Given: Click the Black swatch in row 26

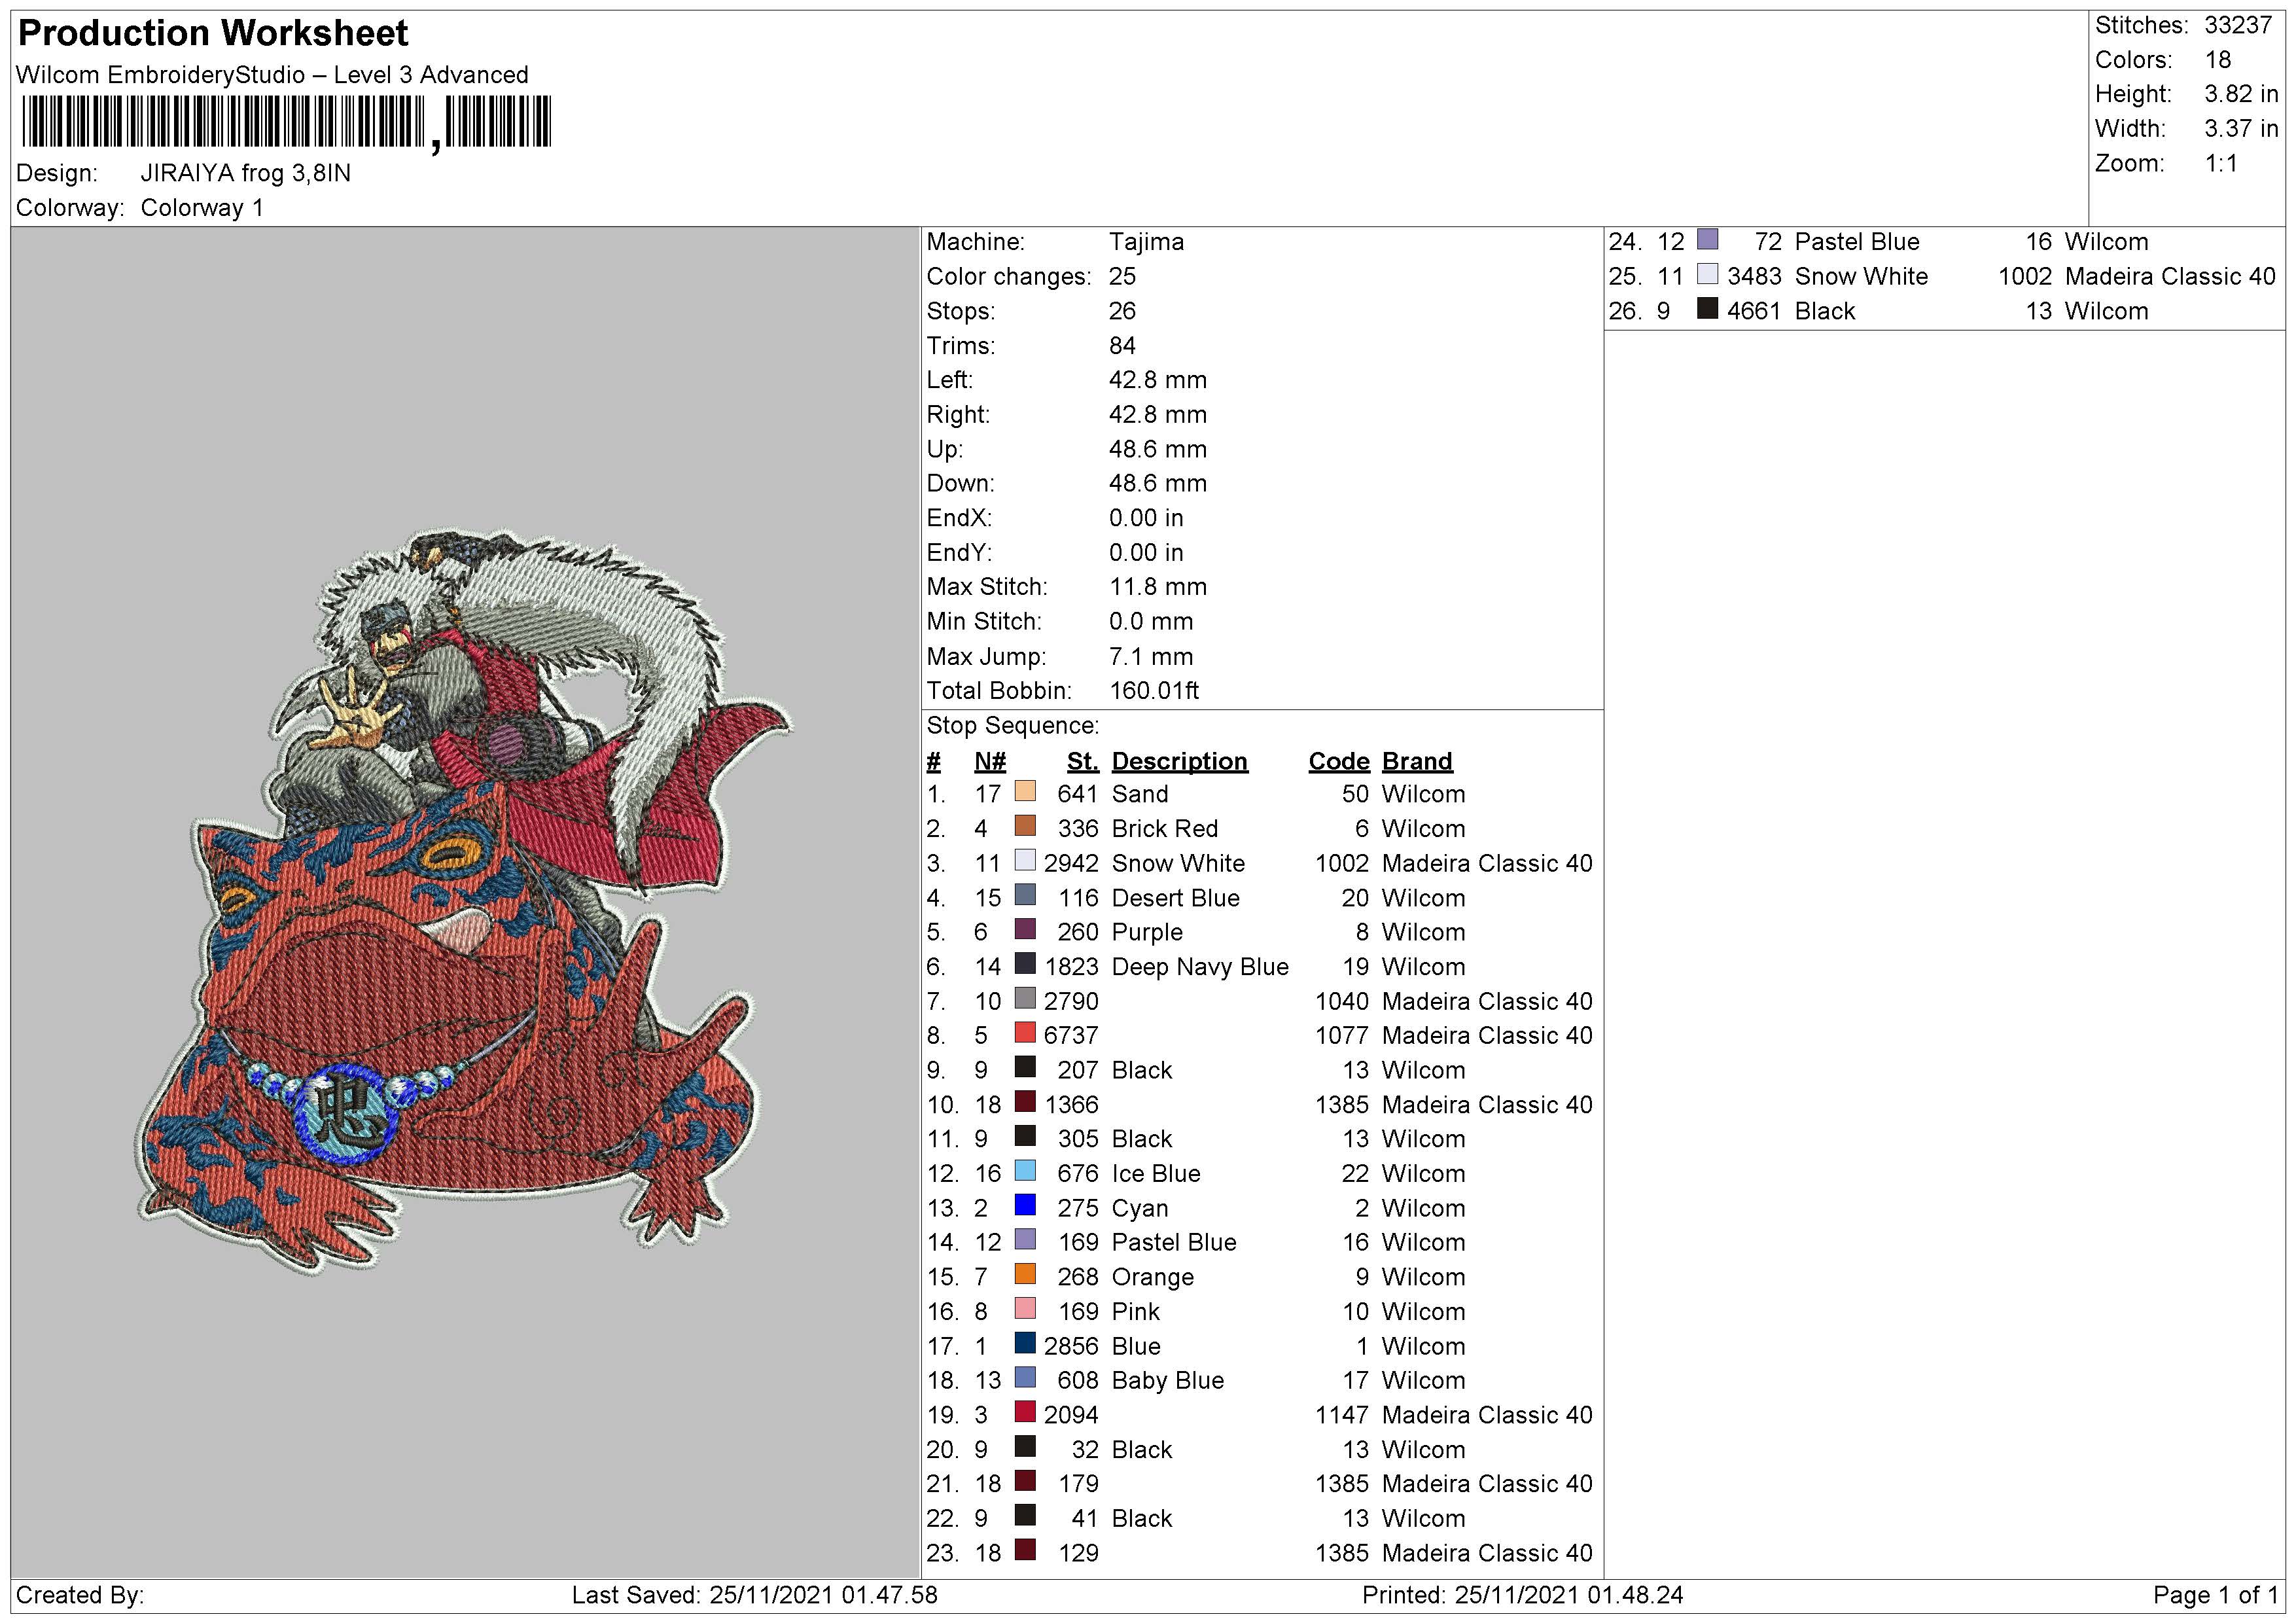Looking at the screenshot, I should (1708, 309).
